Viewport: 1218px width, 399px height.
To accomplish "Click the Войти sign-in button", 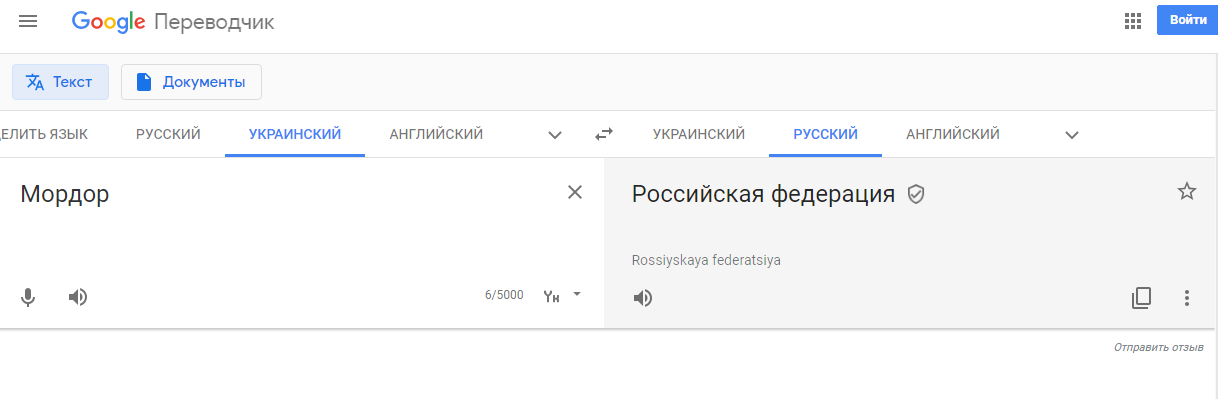I will 1187,20.
